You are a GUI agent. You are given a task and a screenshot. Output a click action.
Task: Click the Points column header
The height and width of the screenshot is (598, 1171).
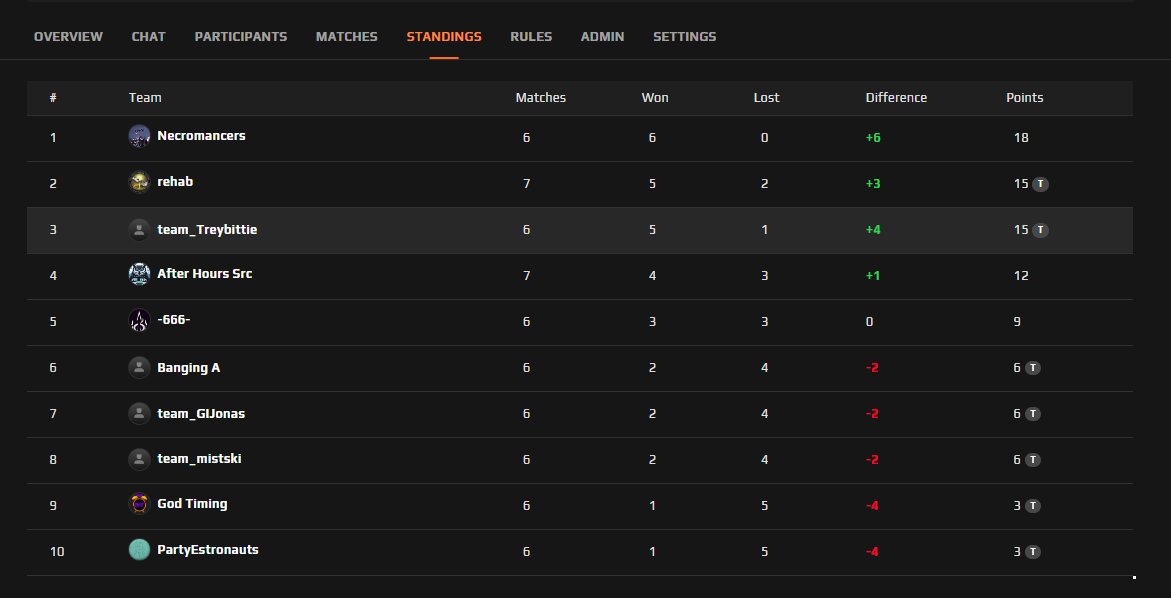pos(1024,97)
